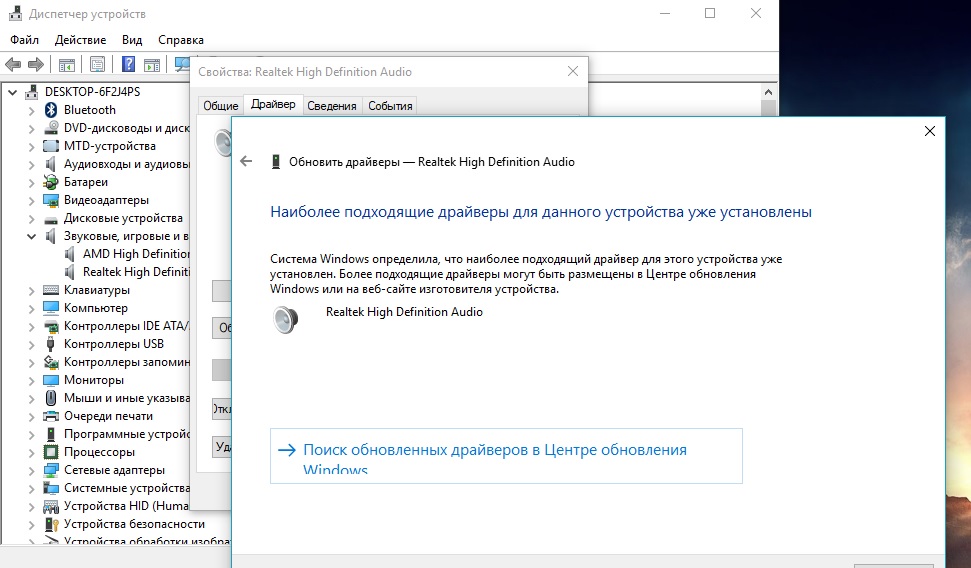This screenshot has width=971, height=568.
Task: Collapse the DESKTOP-6F2J4PS root node
Action: (12, 92)
